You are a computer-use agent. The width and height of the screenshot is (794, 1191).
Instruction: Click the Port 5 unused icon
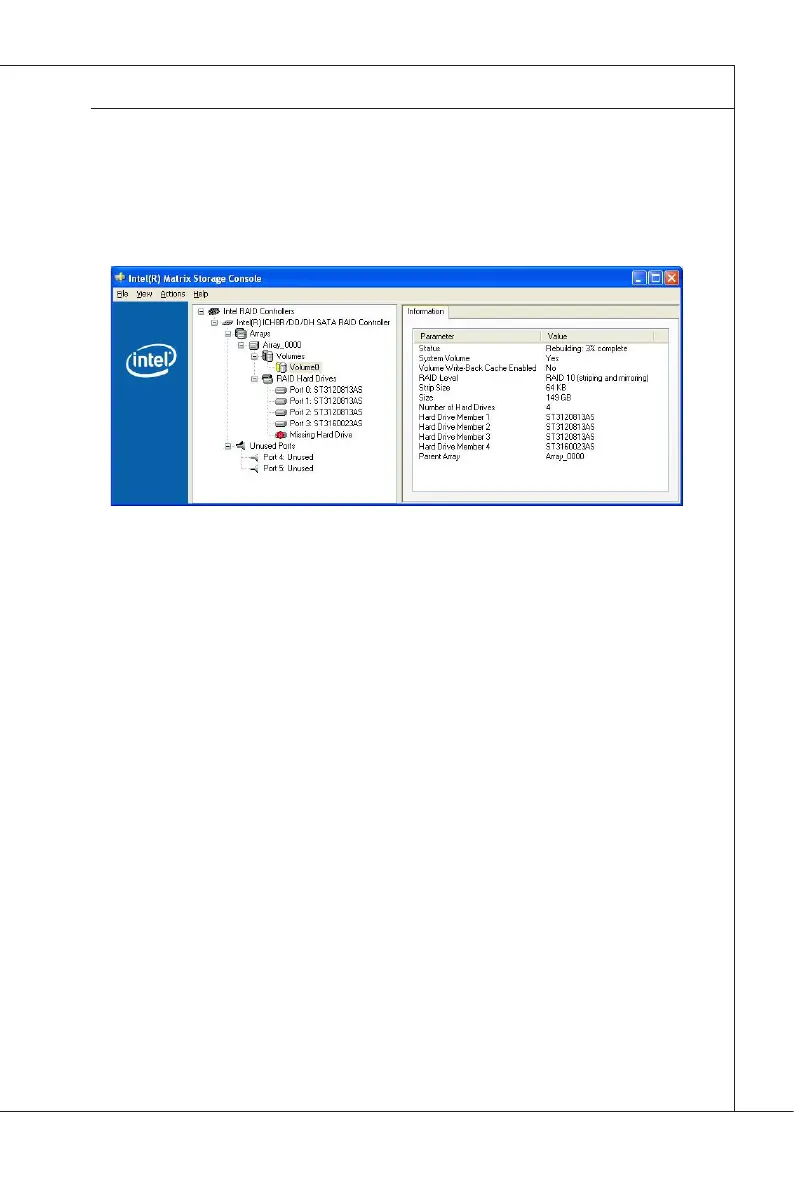click(x=254, y=469)
